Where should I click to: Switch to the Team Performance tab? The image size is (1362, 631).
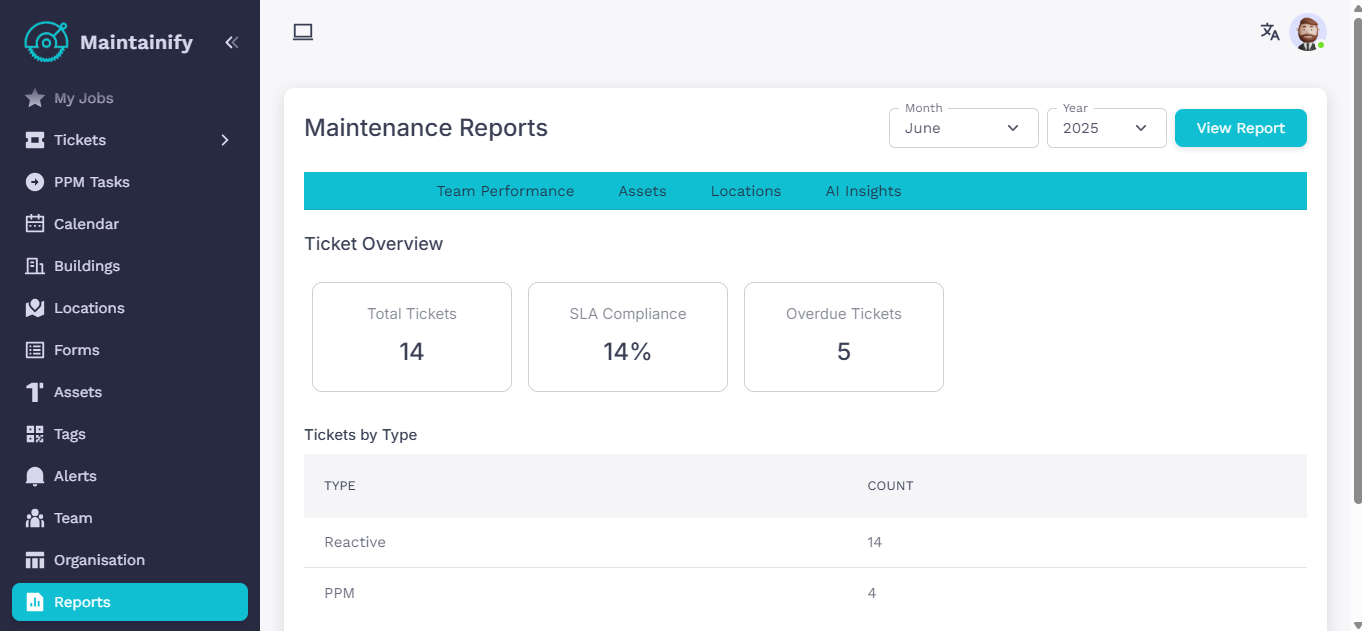[505, 191]
